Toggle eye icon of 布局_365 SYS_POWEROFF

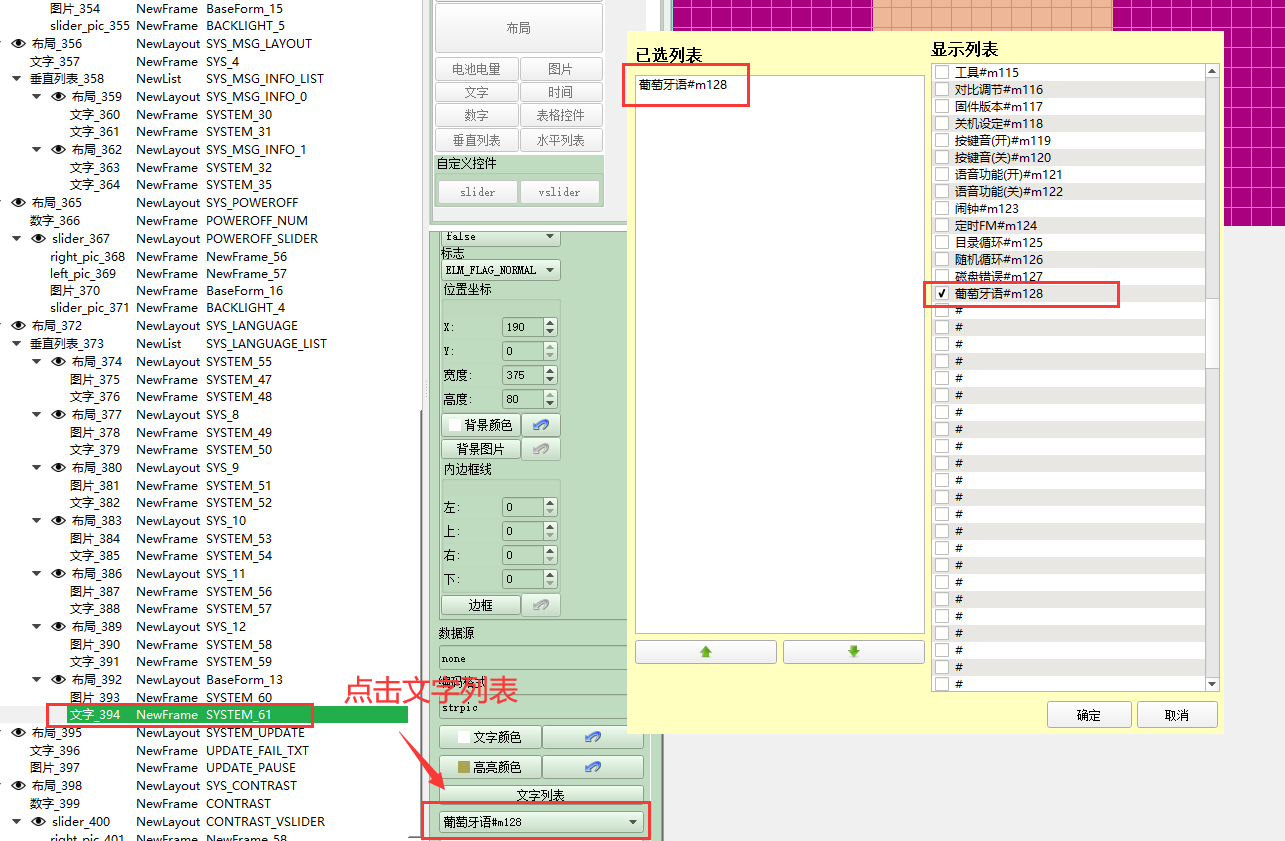tap(18, 203)
